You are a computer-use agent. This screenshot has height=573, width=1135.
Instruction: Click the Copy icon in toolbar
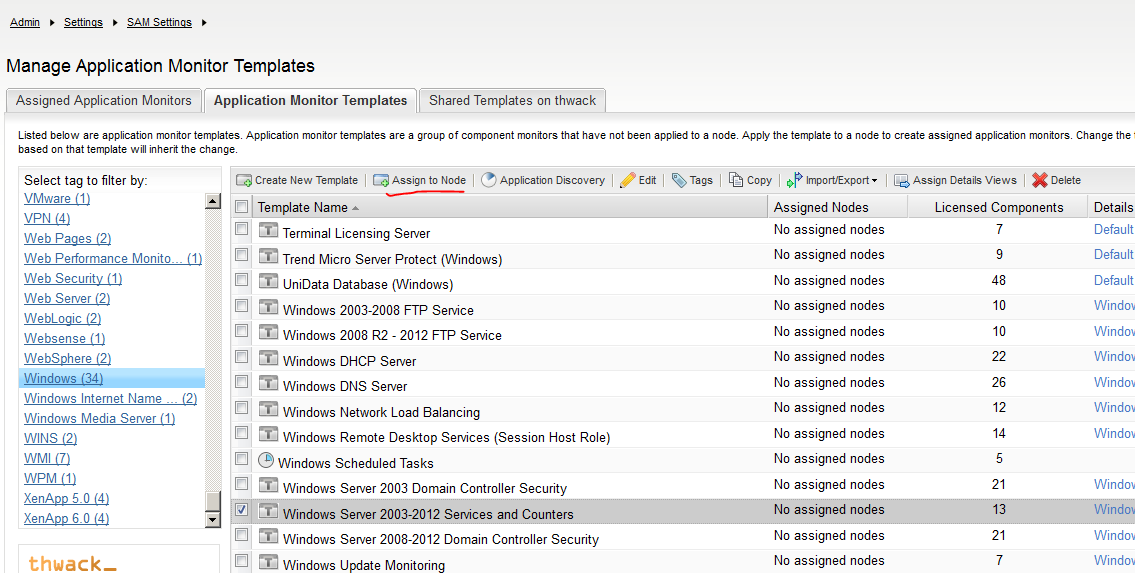point(736,179)
